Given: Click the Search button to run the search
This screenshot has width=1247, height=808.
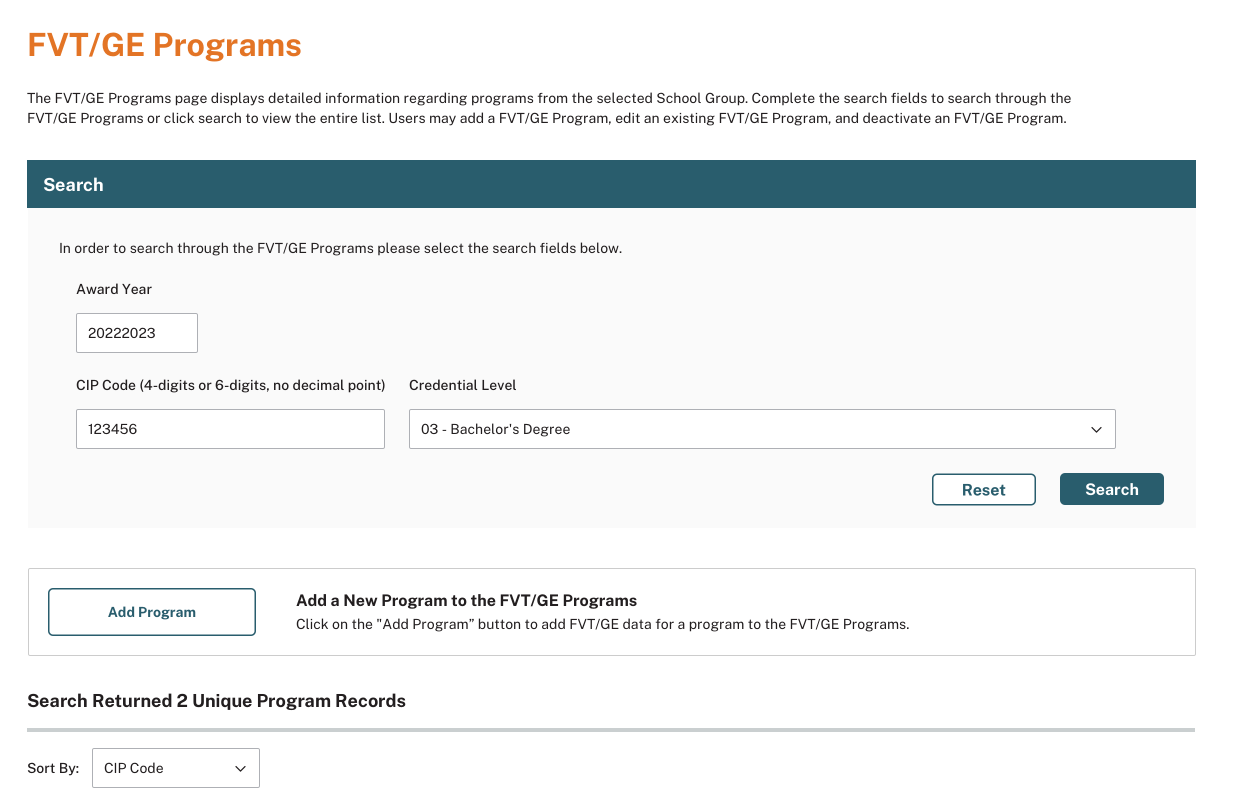Looking at the screenshot, I should [x=1111, y=489].
